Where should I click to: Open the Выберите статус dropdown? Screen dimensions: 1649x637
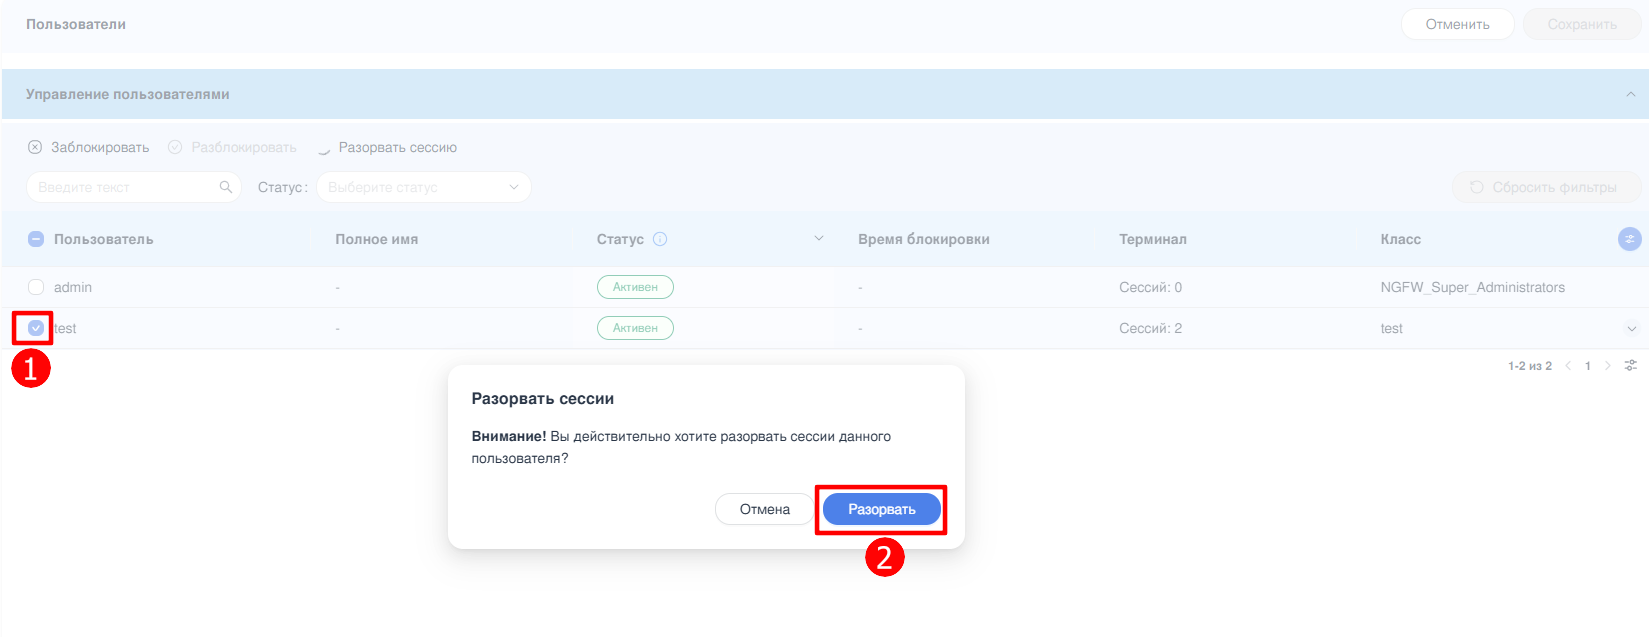[x=423, y=187]
